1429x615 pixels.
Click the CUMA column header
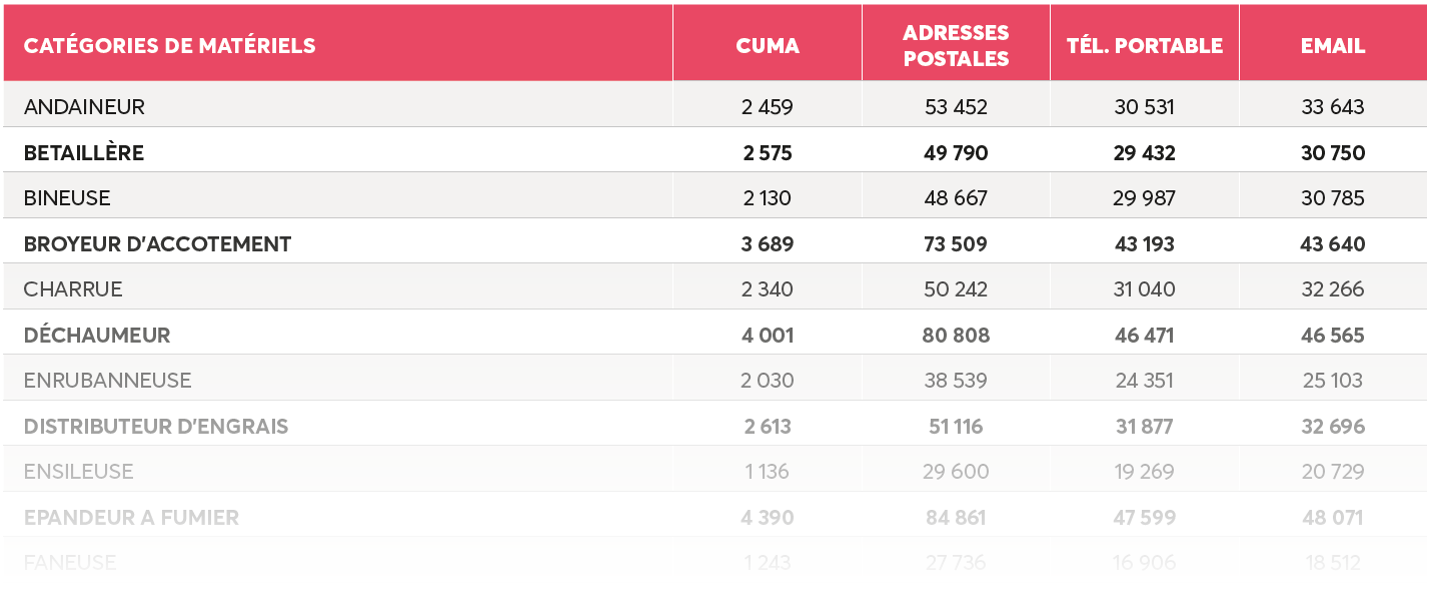pyautogui.click(x=767, y=46)
